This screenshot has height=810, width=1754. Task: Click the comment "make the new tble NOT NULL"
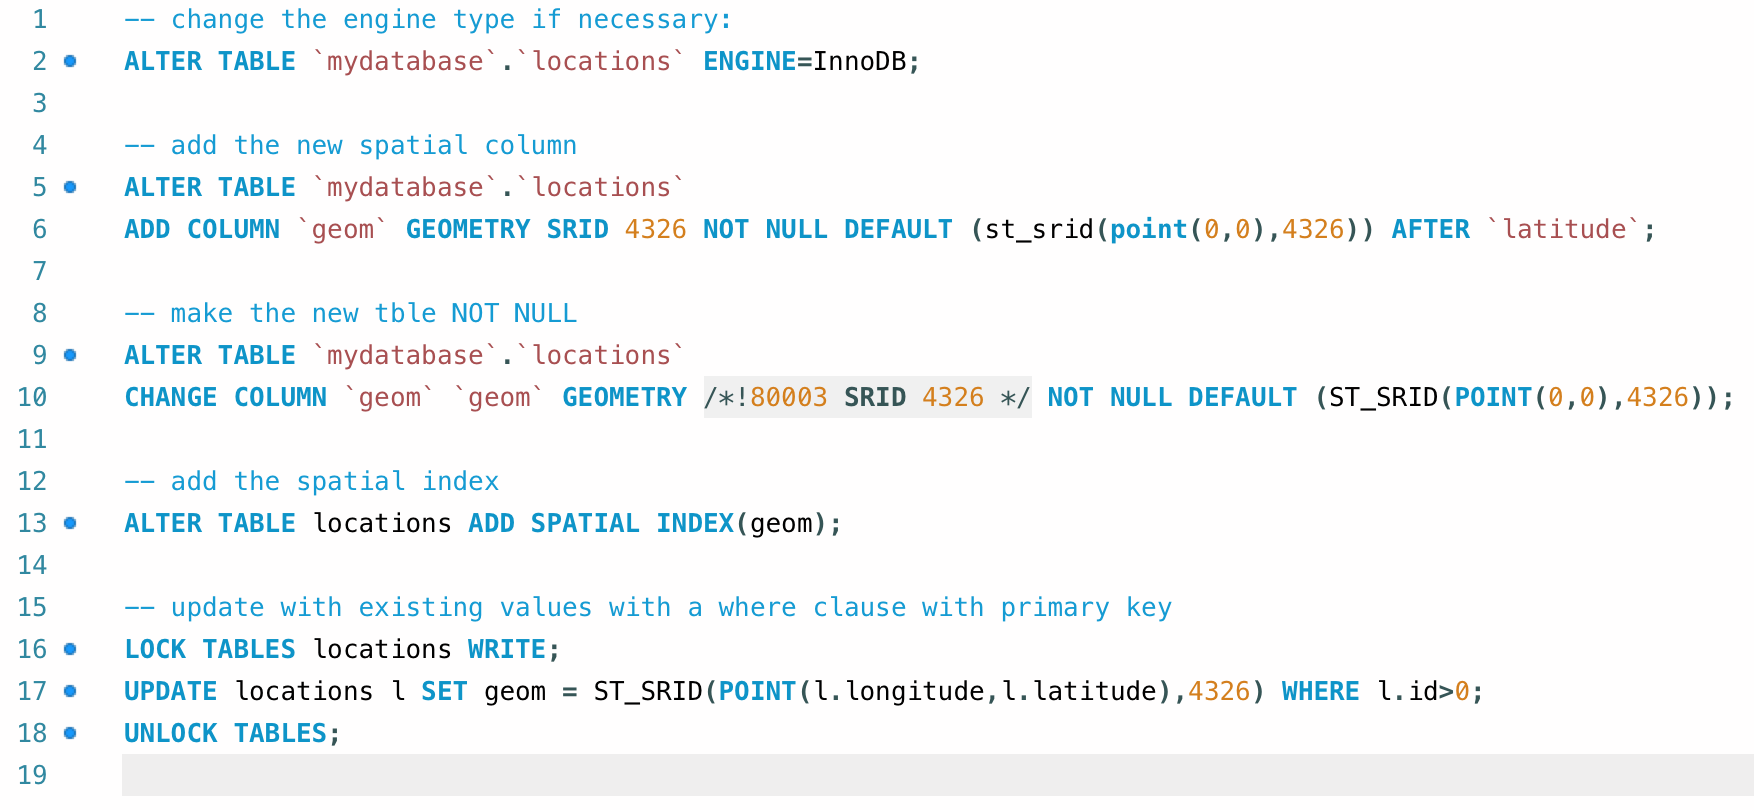pyautogui.click(x=351, y=313)
